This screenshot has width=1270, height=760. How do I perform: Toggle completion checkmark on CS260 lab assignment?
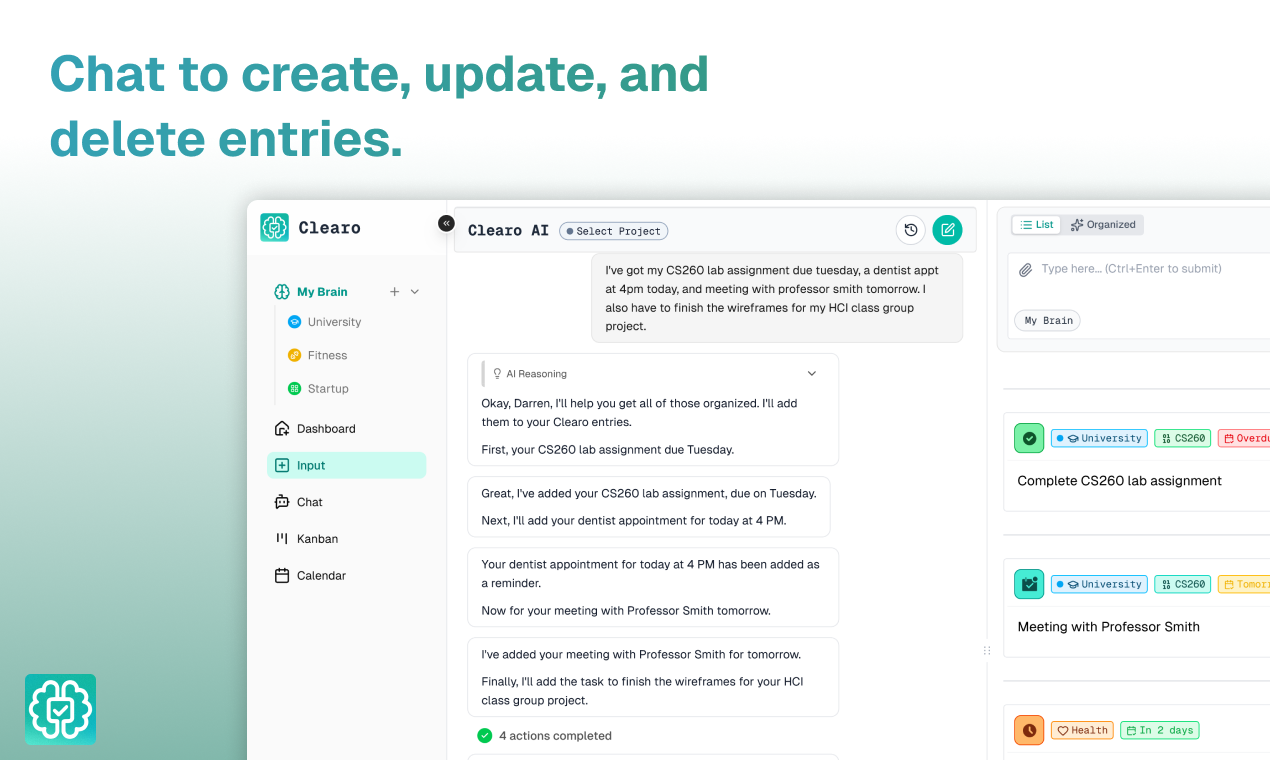pos(1029,438)
